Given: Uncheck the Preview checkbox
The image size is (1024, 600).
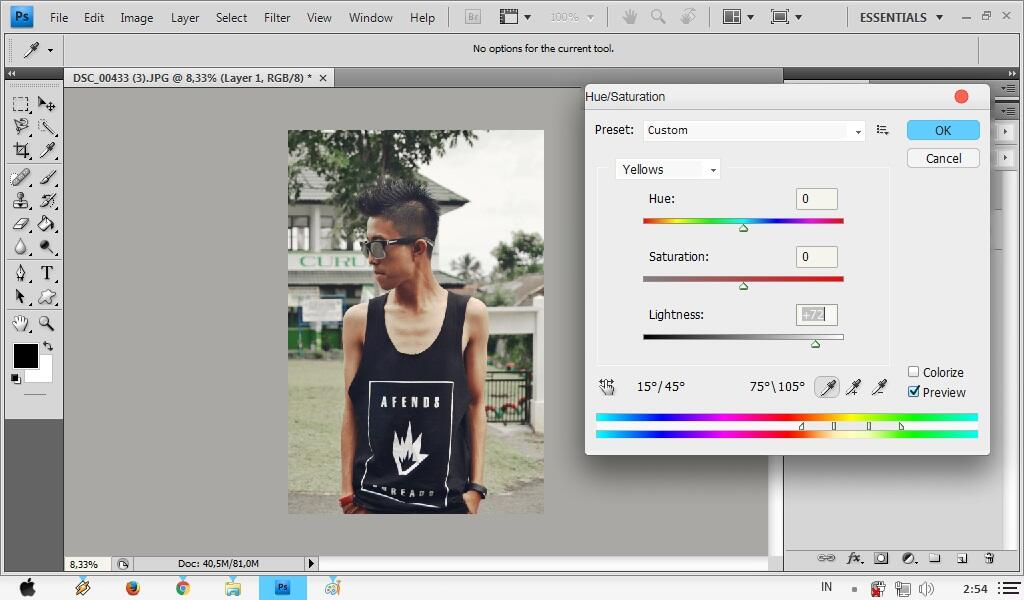Looking at the screenshot, I should point(914,392).
